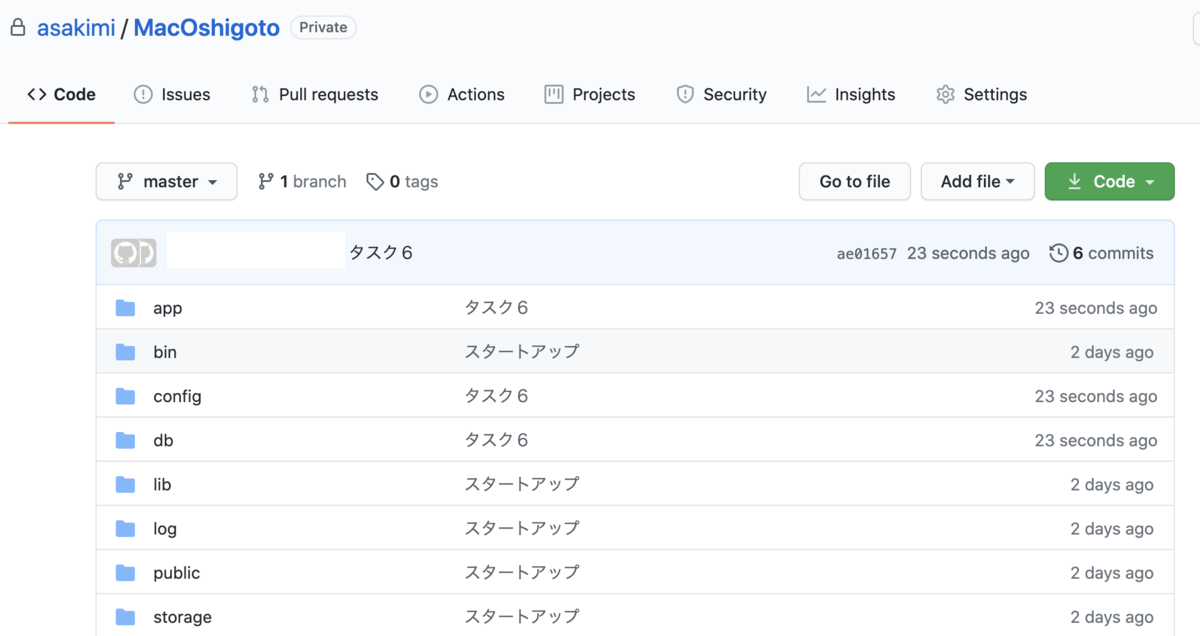Click the branch icon beside '1 branch'
Screen dimensions: 1200x636
click(x=266, y=181)
